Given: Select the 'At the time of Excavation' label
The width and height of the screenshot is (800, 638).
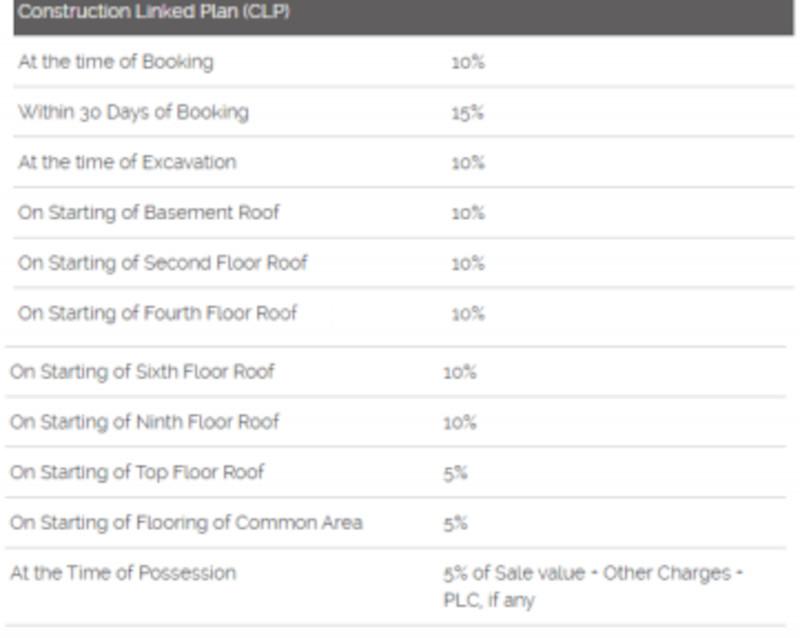Looking at the screenshot, I should point(127,162).
